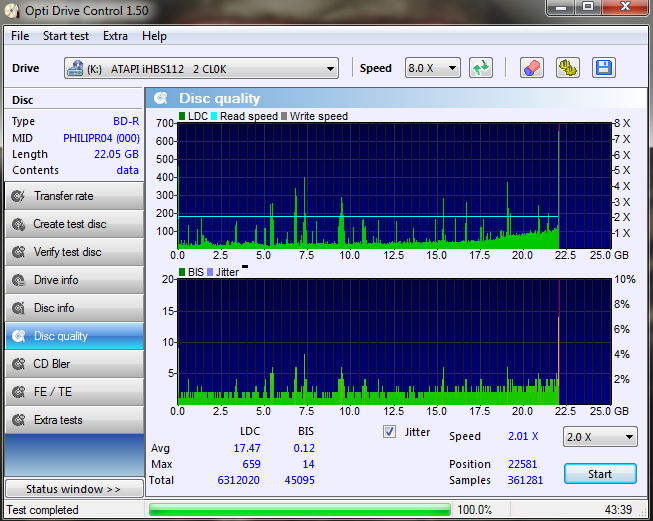Click the disc Type value BD-R
The width and height of the screenshot is (653, 521).
point(126,121)
